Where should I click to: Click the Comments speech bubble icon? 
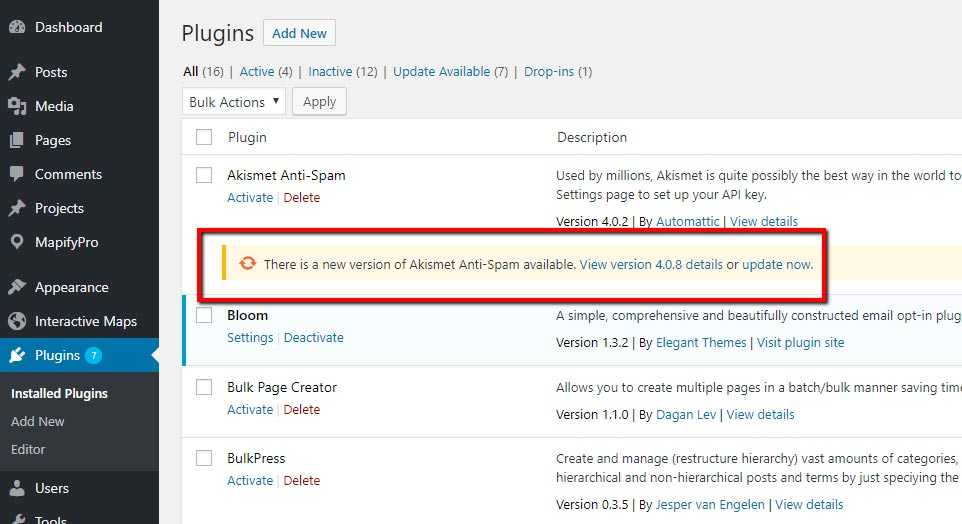pos(17,174)
